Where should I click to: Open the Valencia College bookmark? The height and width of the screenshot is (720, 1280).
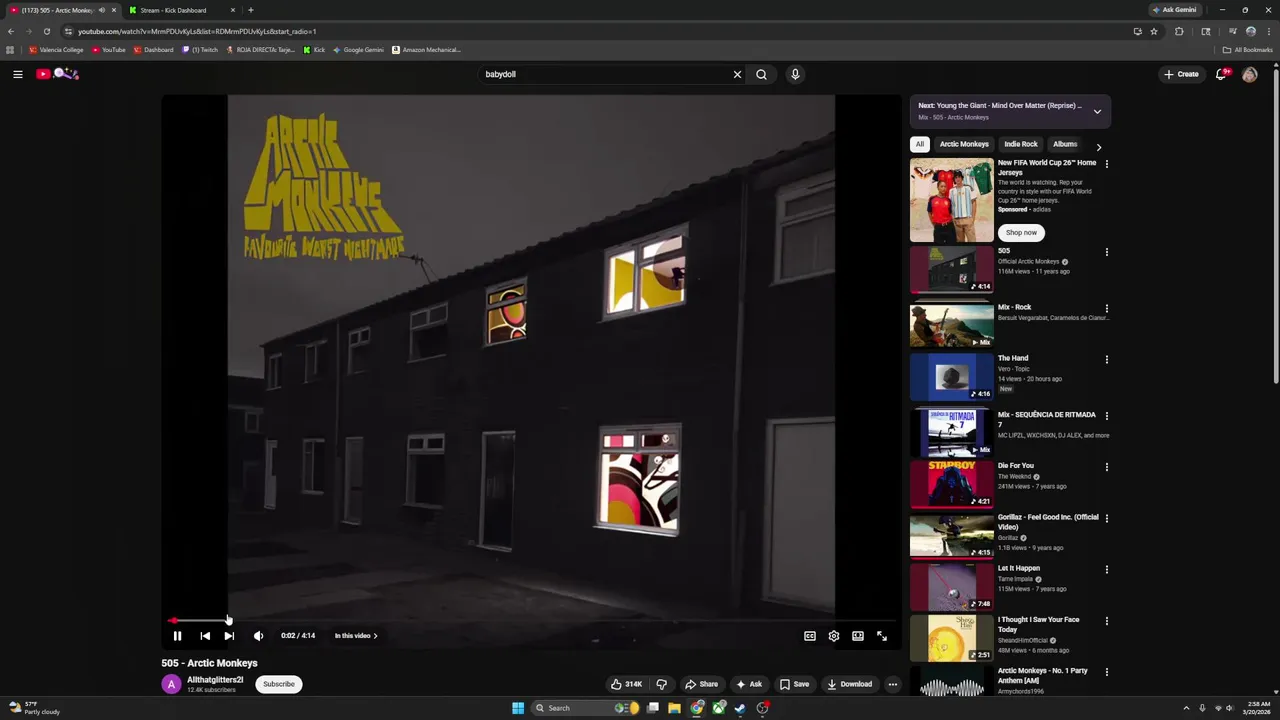click(56, 50)
